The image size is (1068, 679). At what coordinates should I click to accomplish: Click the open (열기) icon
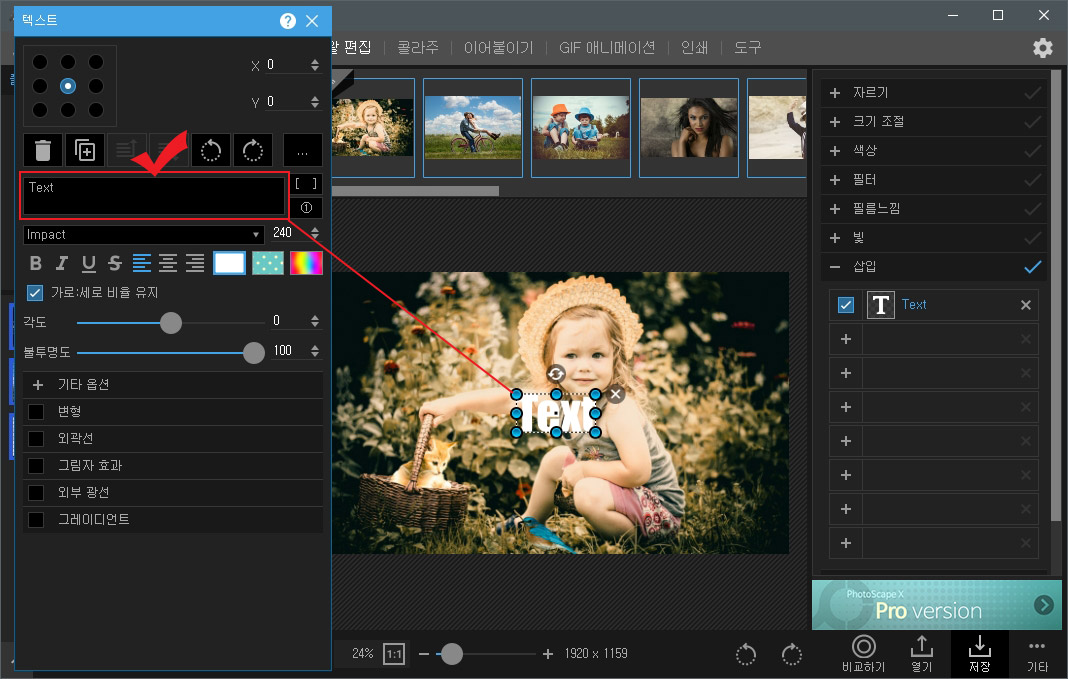[x=922, y=654]
